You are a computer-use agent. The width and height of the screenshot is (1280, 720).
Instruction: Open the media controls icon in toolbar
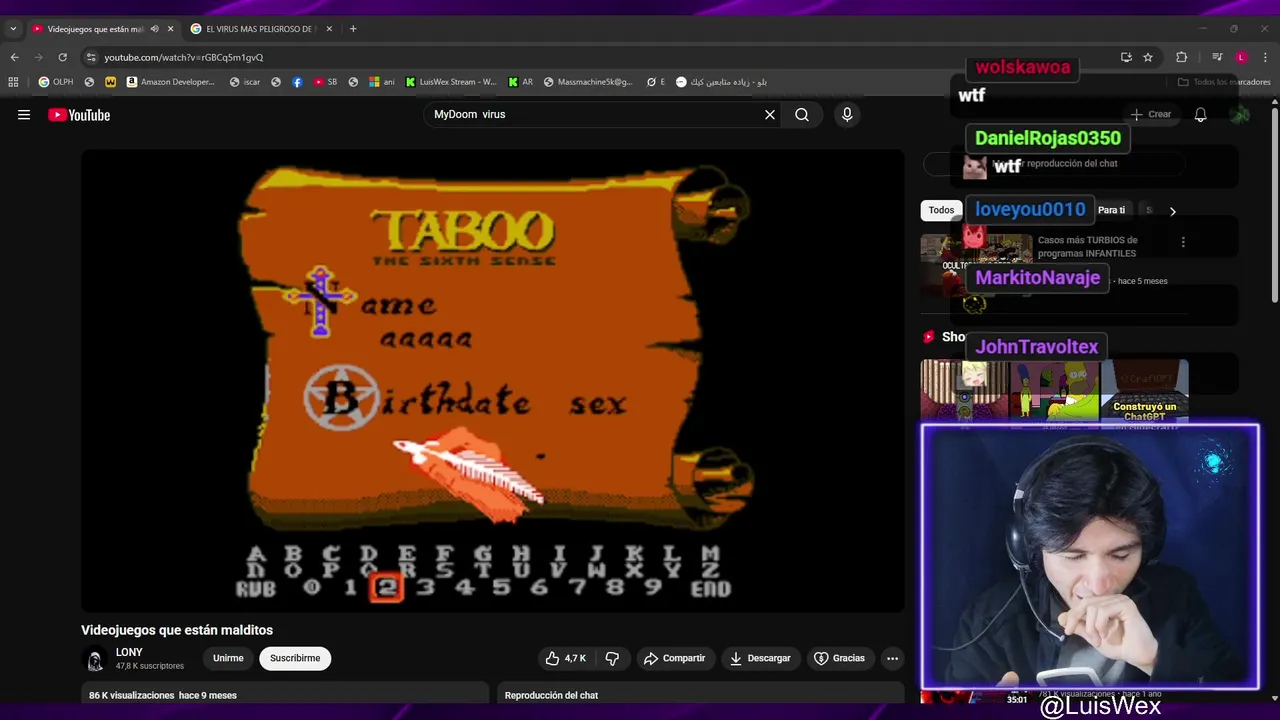pos(1217,57)
